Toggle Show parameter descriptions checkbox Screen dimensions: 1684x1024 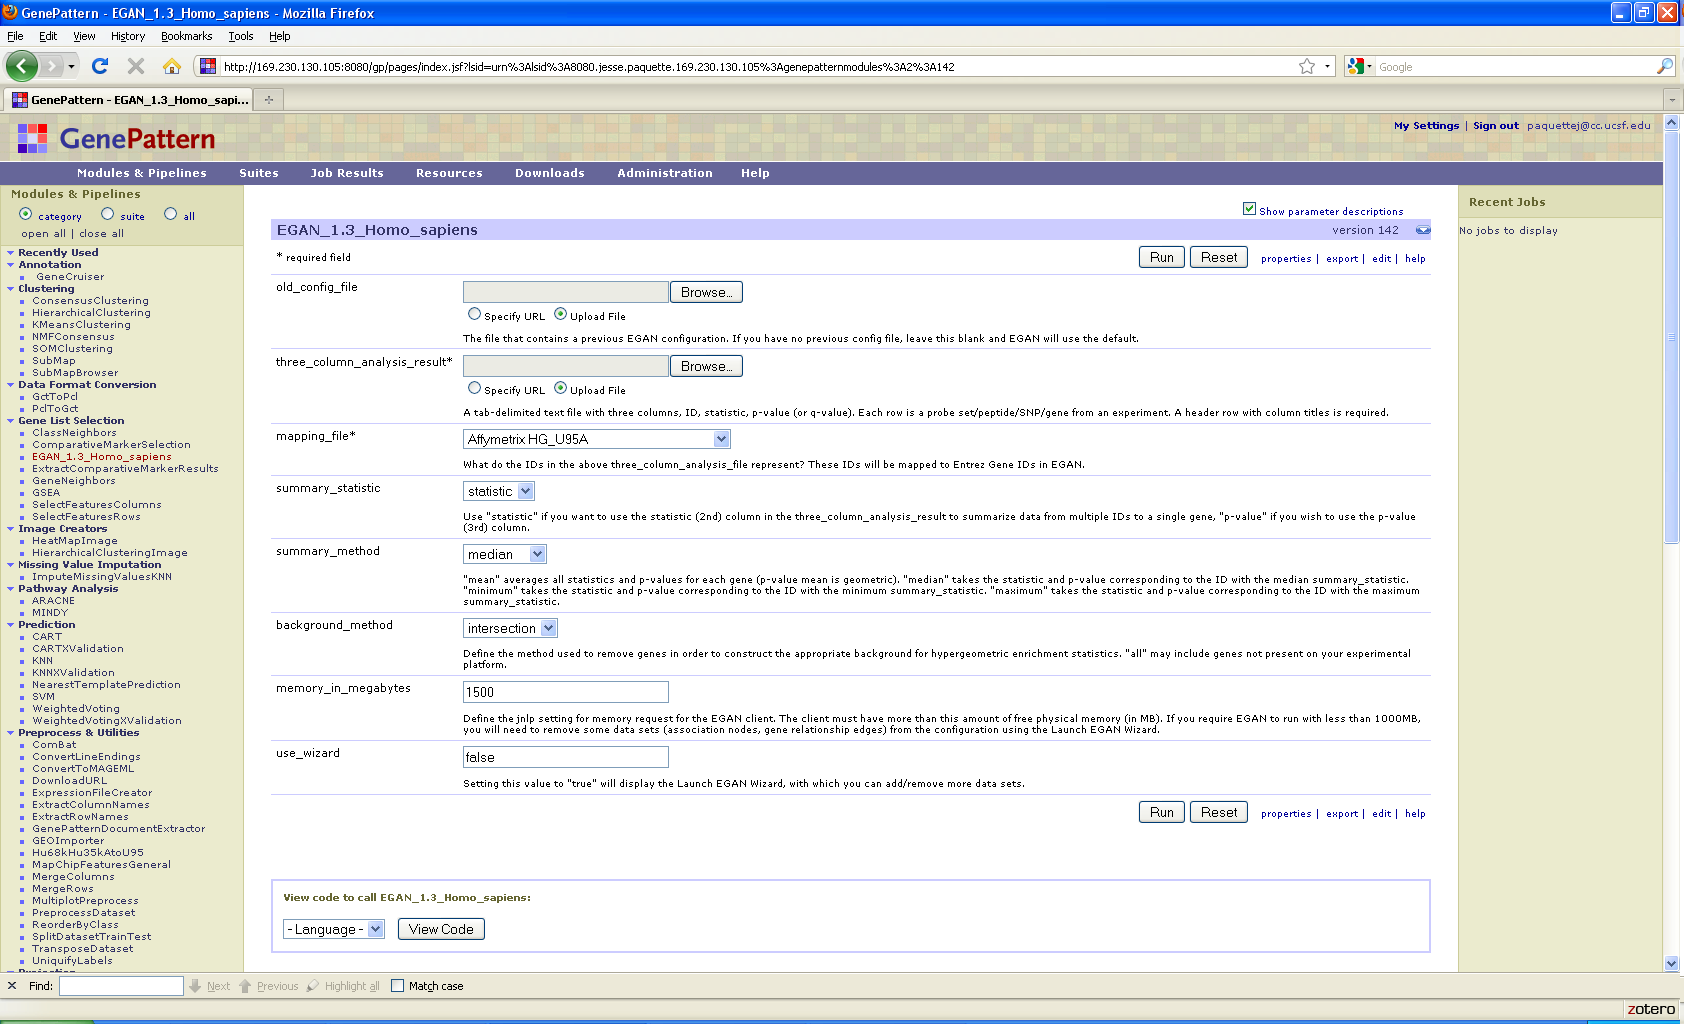[x=1249, y=208]
